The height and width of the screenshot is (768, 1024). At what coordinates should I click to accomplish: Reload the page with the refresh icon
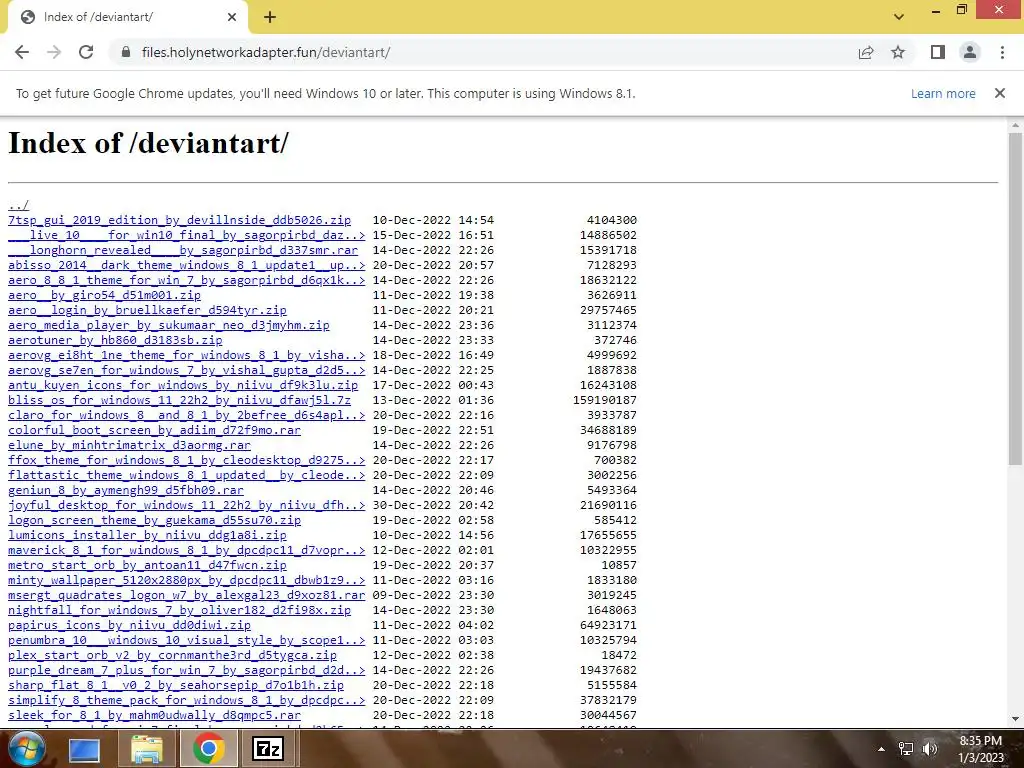(x=86, y=52)
